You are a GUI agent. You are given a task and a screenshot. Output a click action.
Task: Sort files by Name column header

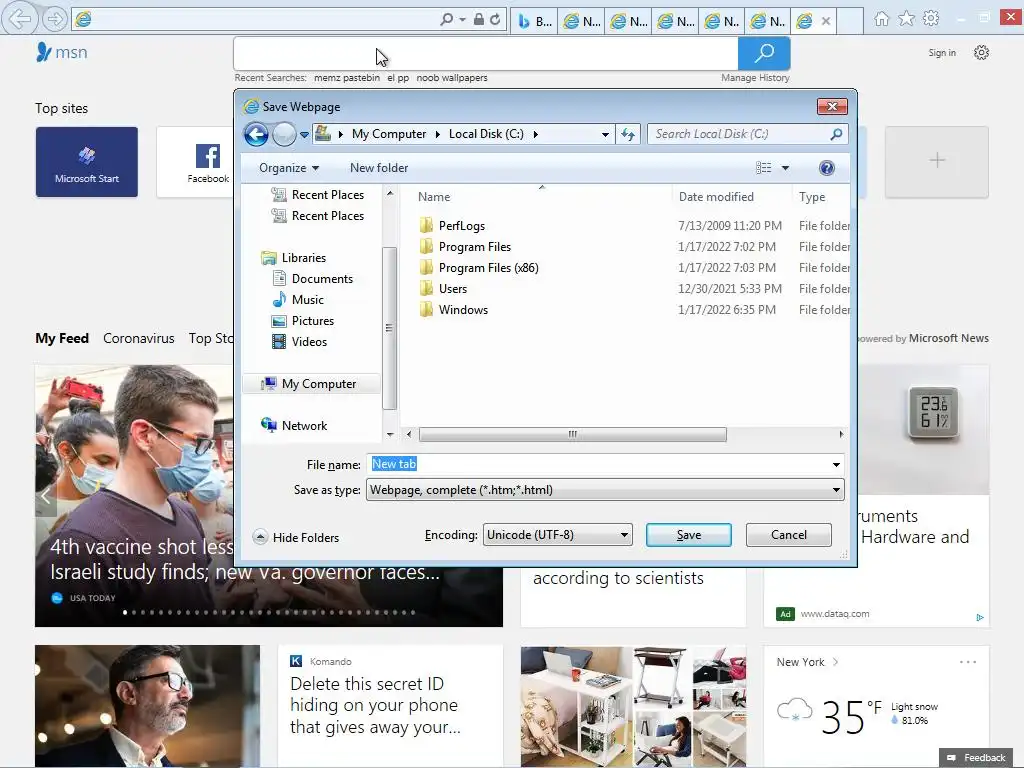[434, 197]
